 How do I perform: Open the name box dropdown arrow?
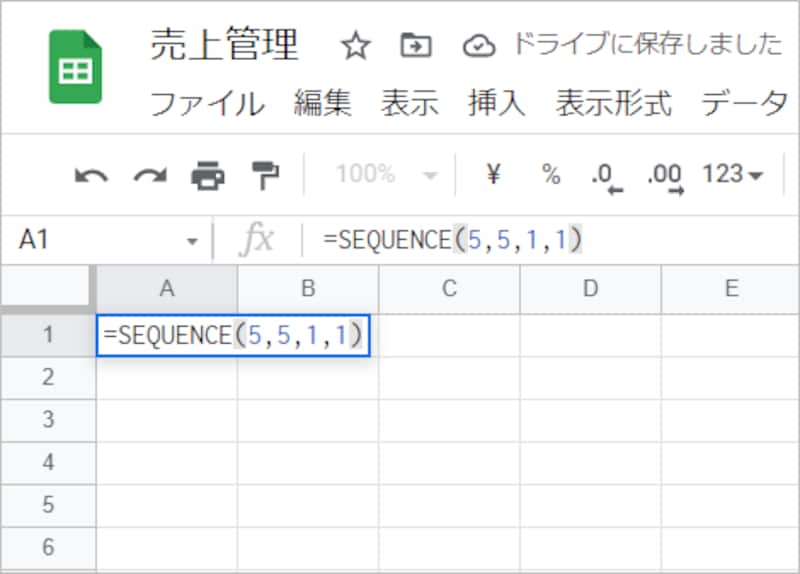pyautogui.click(x=192, y=241)
